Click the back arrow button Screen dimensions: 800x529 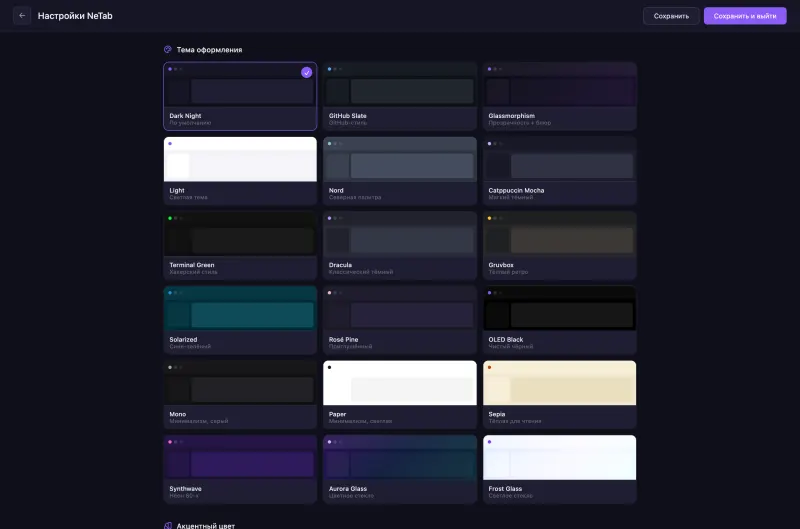tap(21, 16)
